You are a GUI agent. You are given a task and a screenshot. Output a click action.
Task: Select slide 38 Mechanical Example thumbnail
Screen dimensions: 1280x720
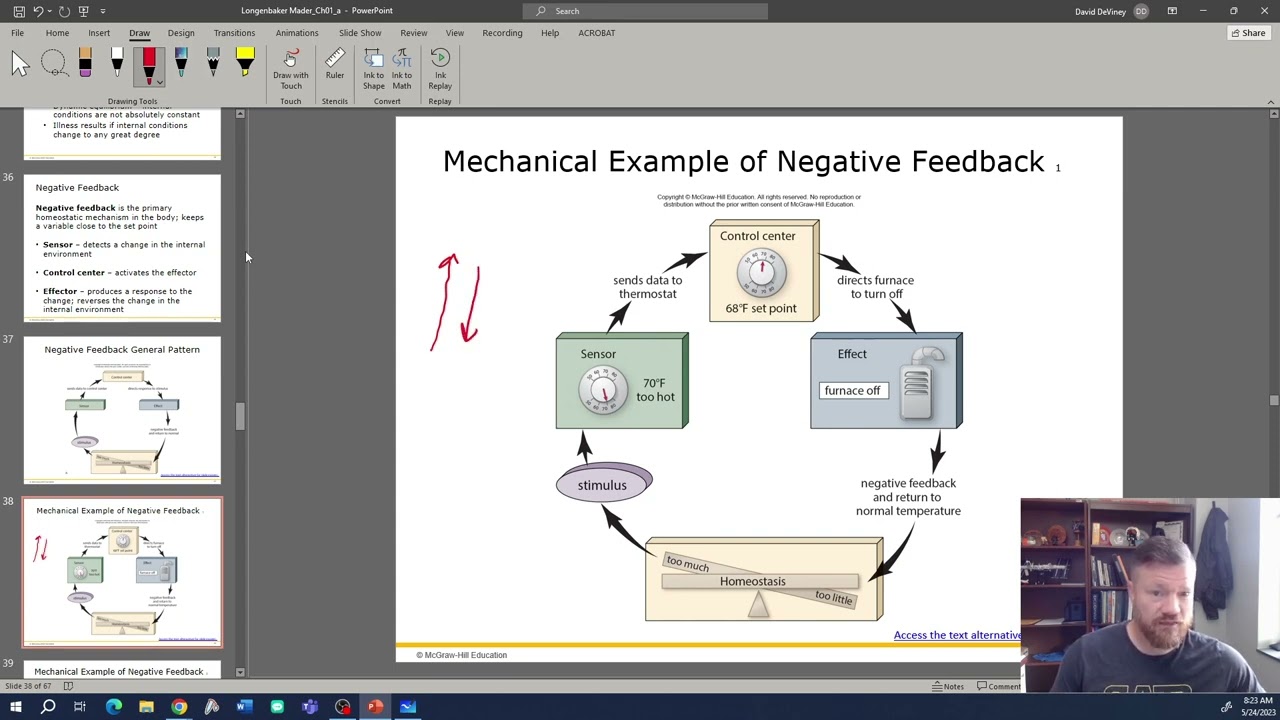coord(122,572)
